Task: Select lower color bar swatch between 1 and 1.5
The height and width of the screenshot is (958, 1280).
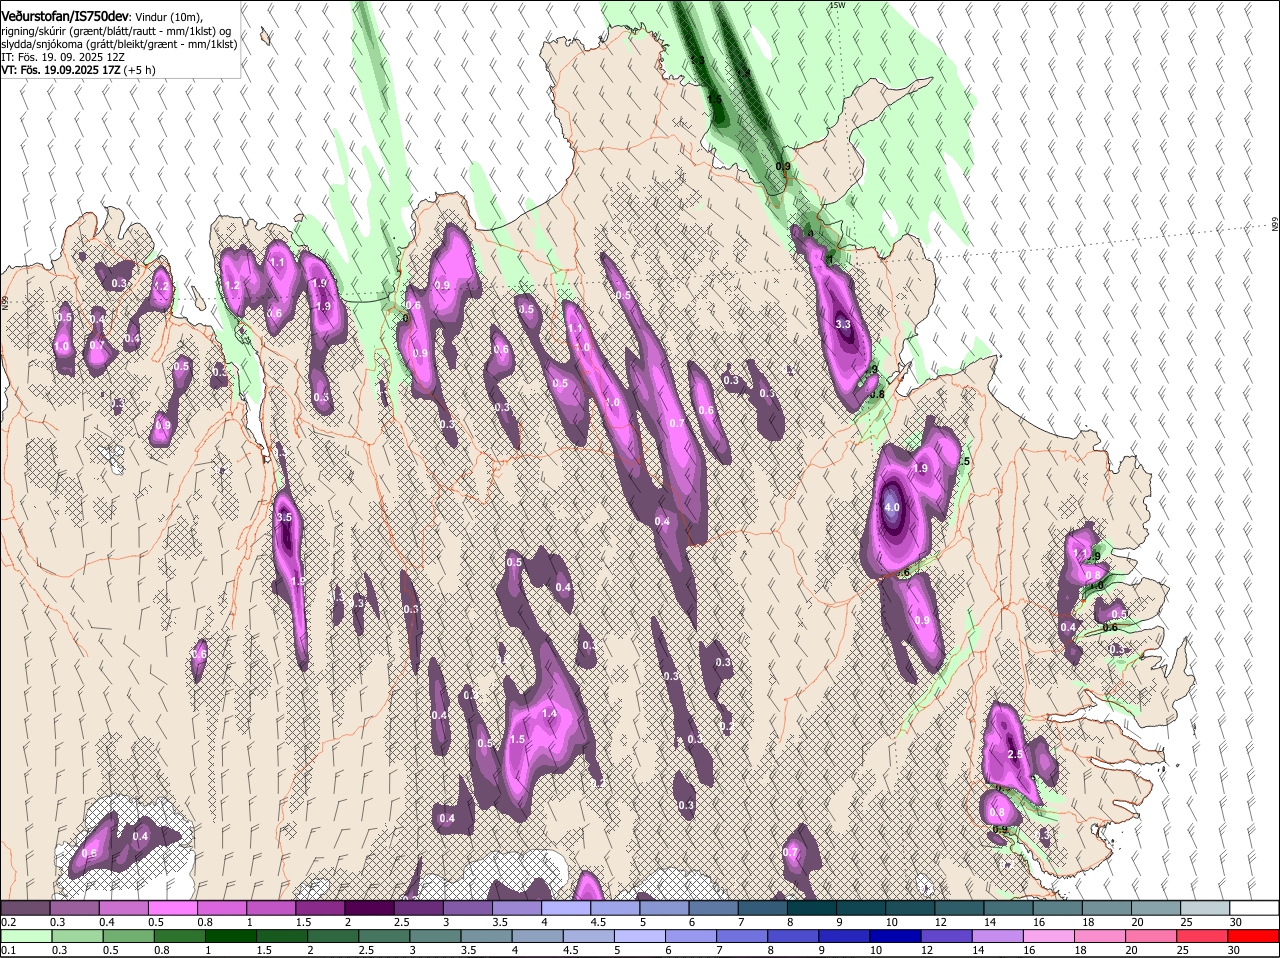Action: [231, 936]
